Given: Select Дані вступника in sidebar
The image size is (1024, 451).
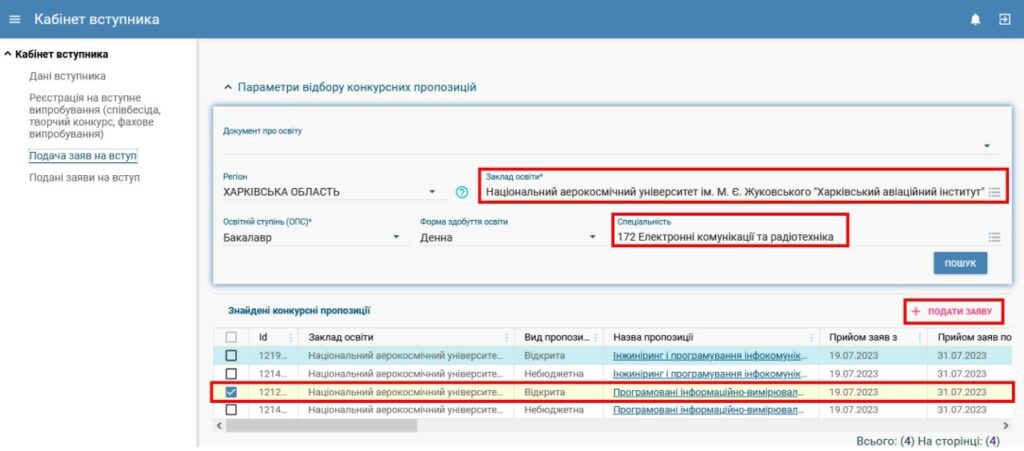Looking at the screenshot, I should coord(67,76).
